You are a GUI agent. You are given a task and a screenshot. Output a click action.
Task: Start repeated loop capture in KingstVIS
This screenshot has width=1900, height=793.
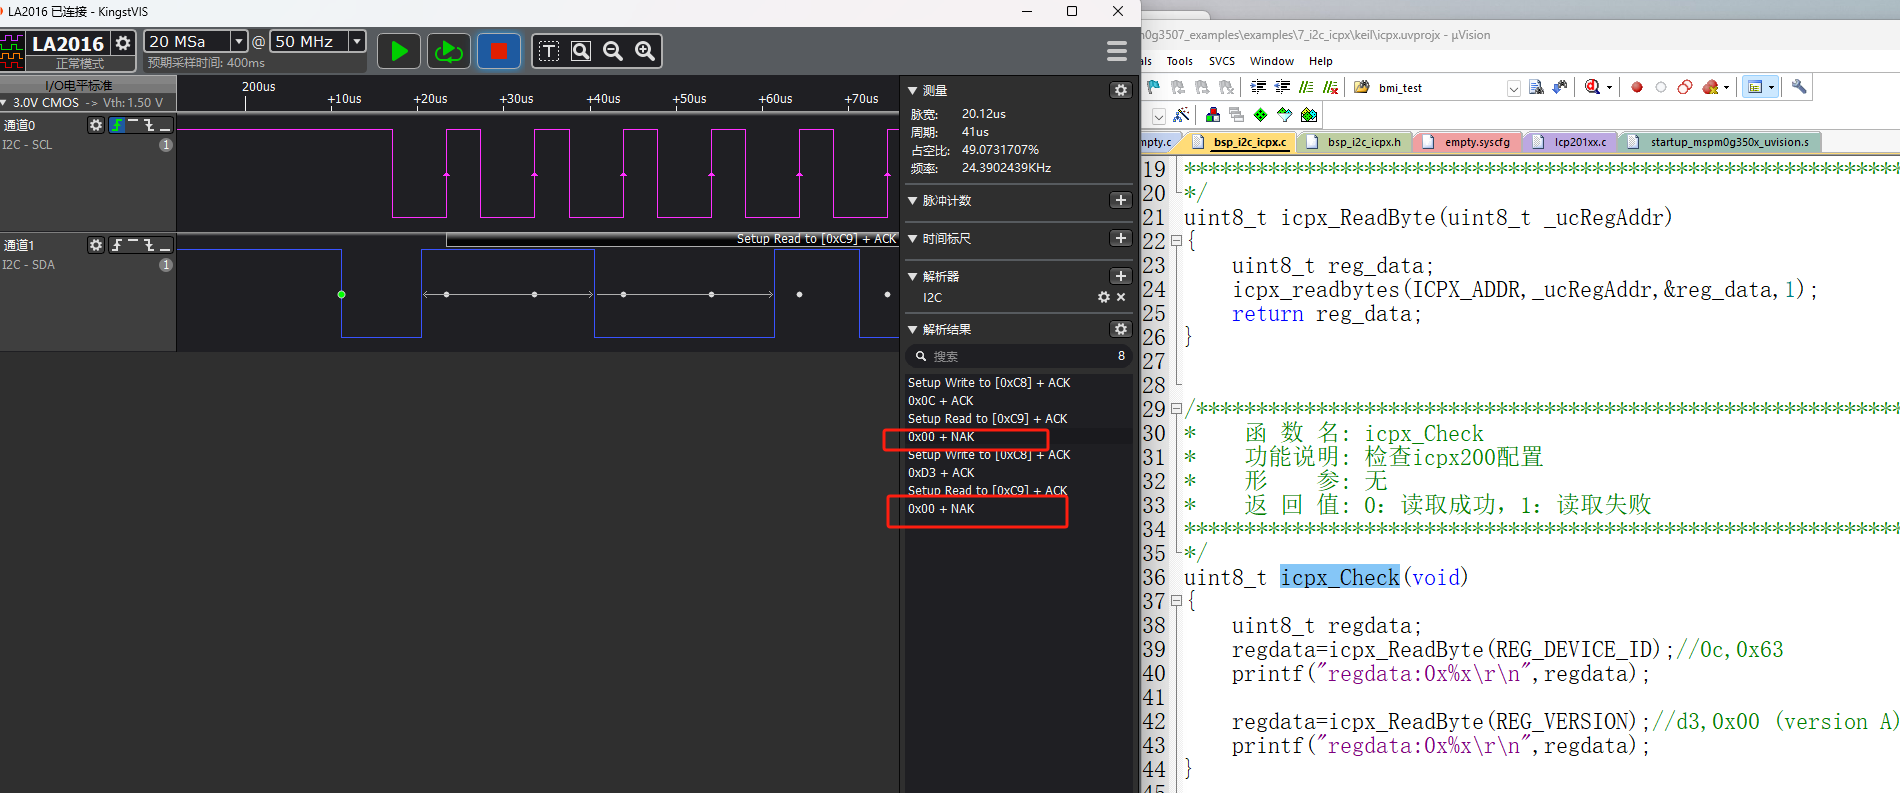[x=449, y=51]
